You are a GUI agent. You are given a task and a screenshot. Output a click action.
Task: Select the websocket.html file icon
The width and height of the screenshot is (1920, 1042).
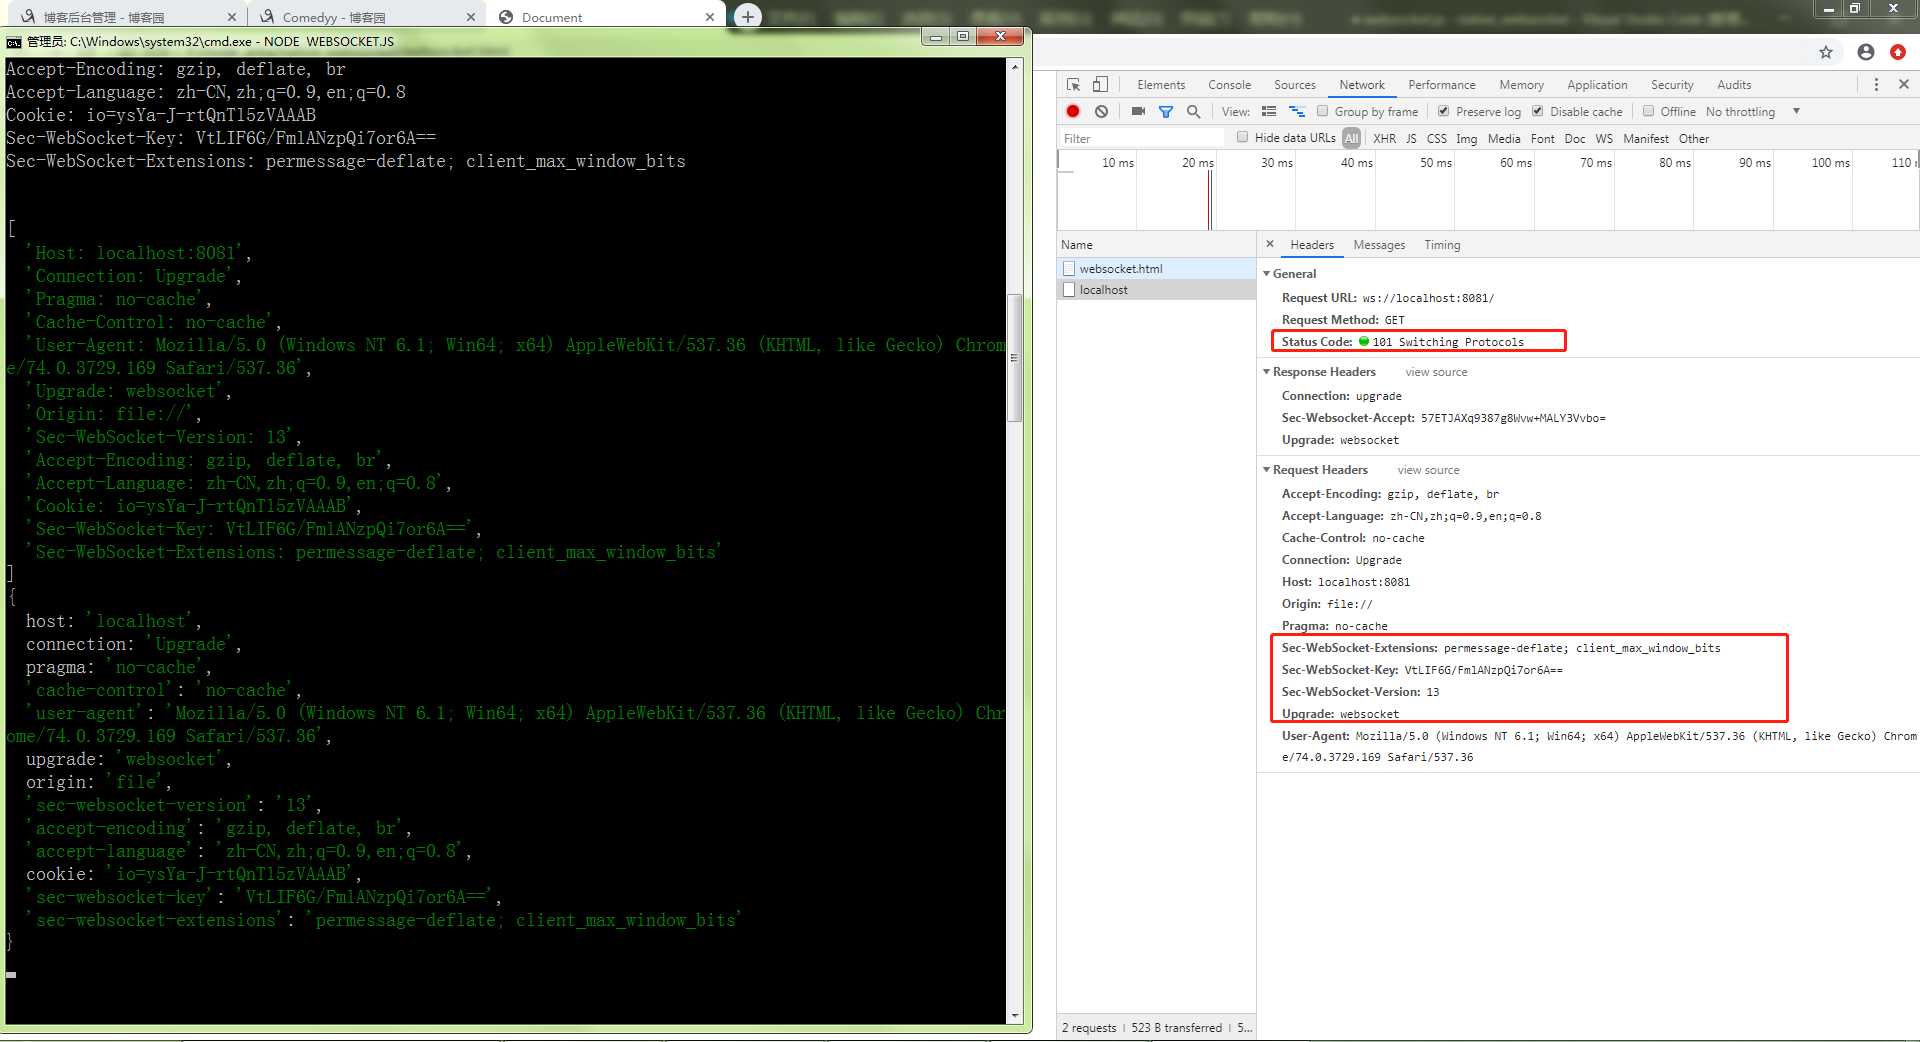point(1069,268)
